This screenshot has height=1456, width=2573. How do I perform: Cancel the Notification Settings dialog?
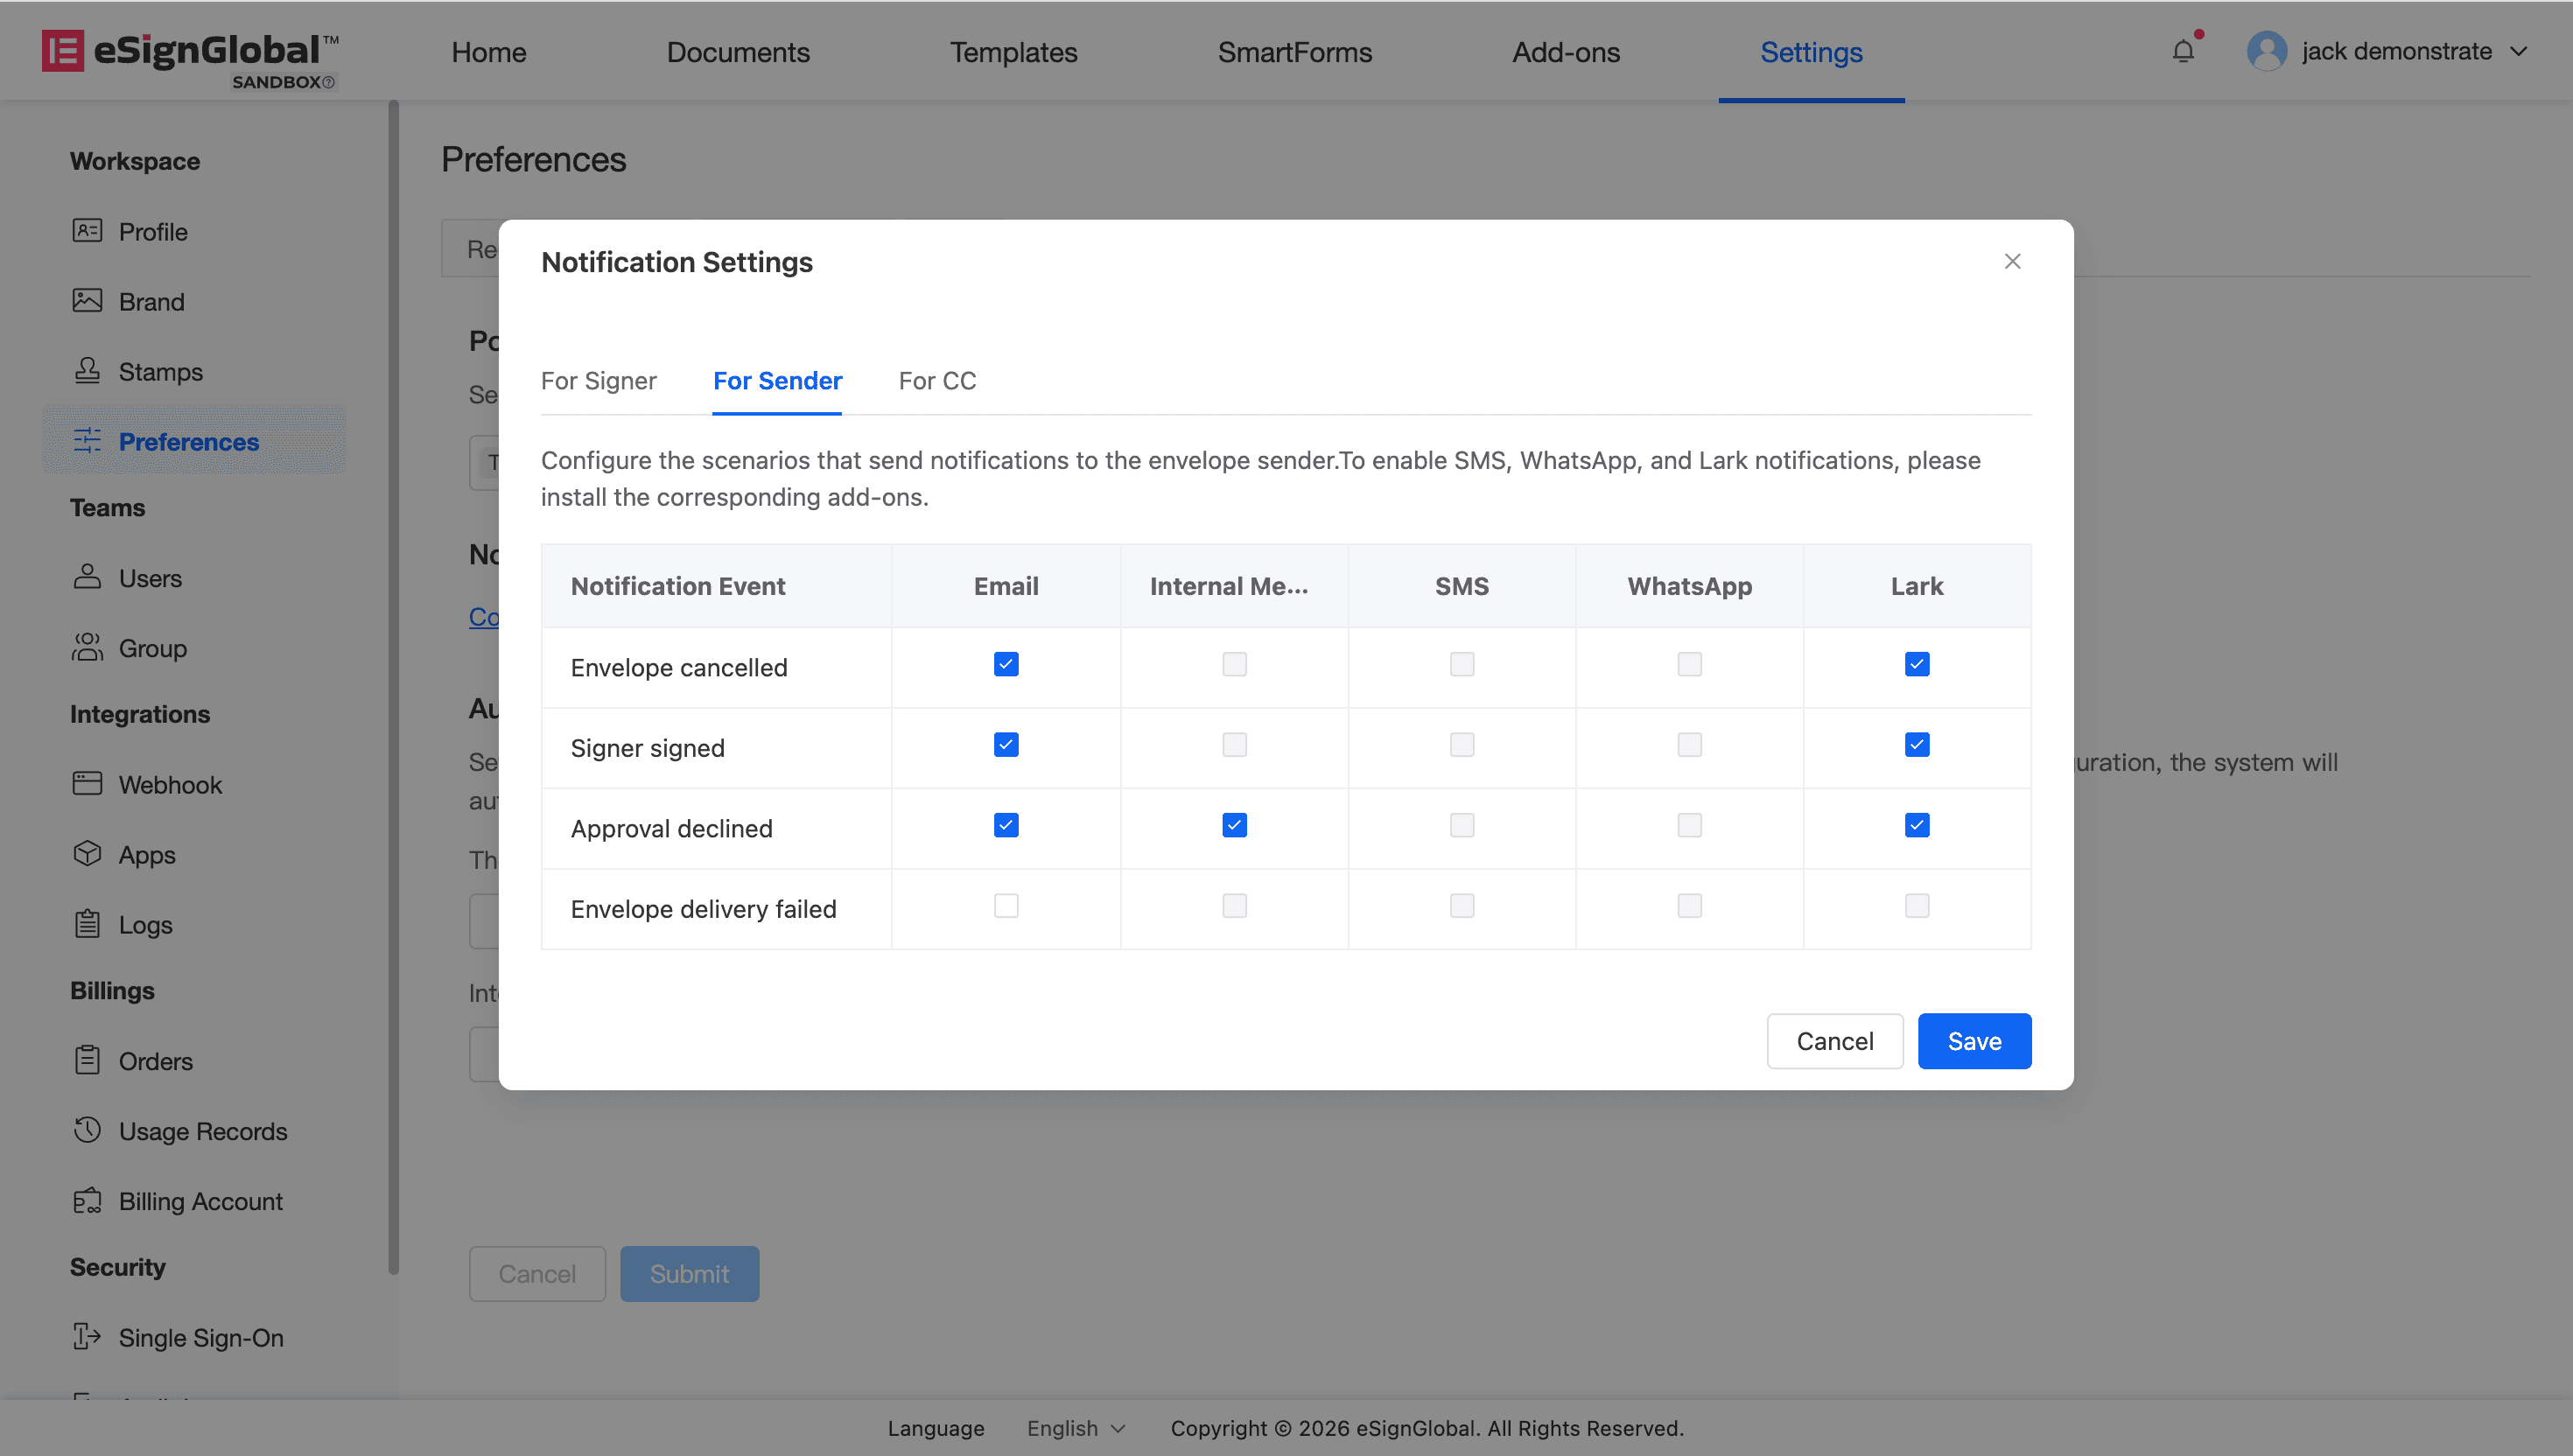pyautogui.click(x=1834, y=1041)
